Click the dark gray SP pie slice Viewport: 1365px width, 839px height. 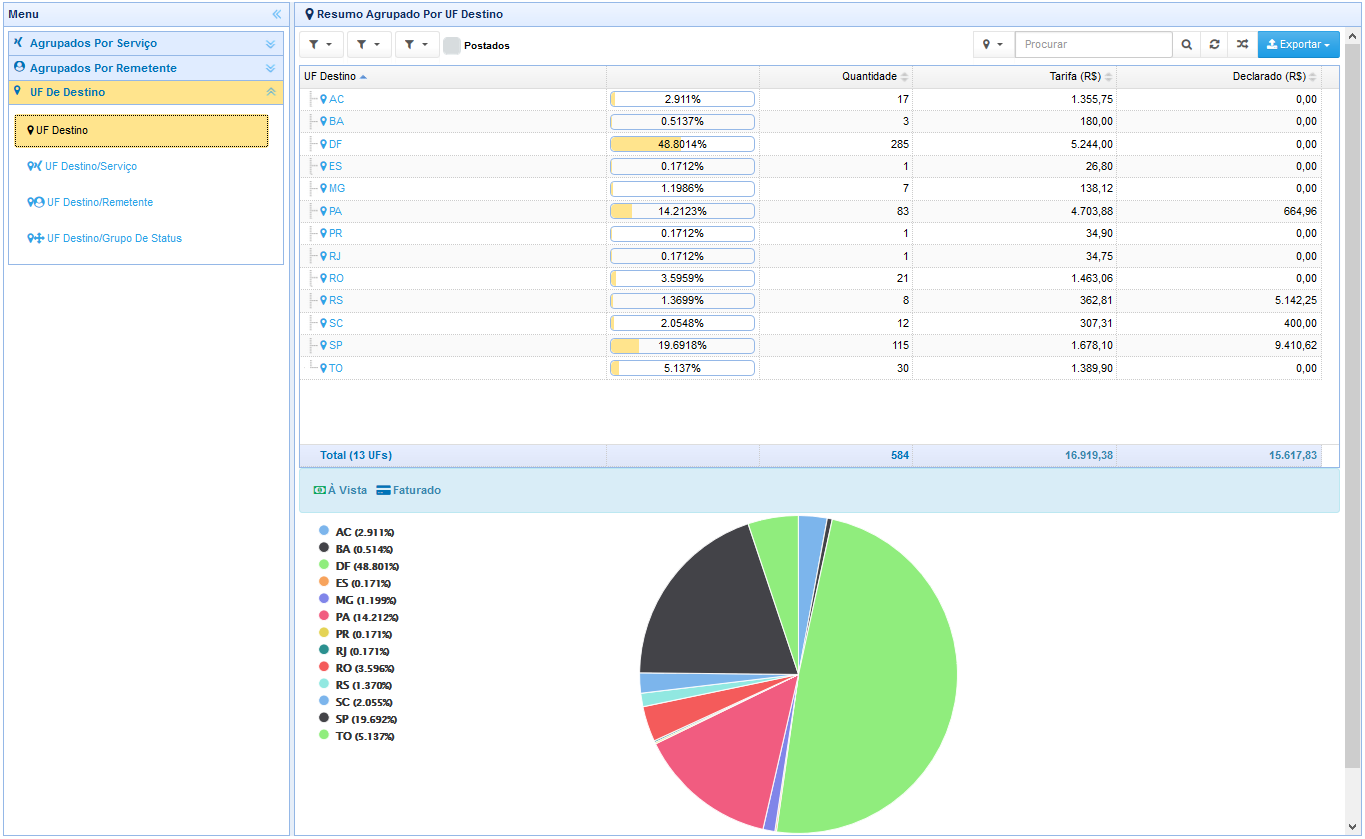(x=725, y=610)
